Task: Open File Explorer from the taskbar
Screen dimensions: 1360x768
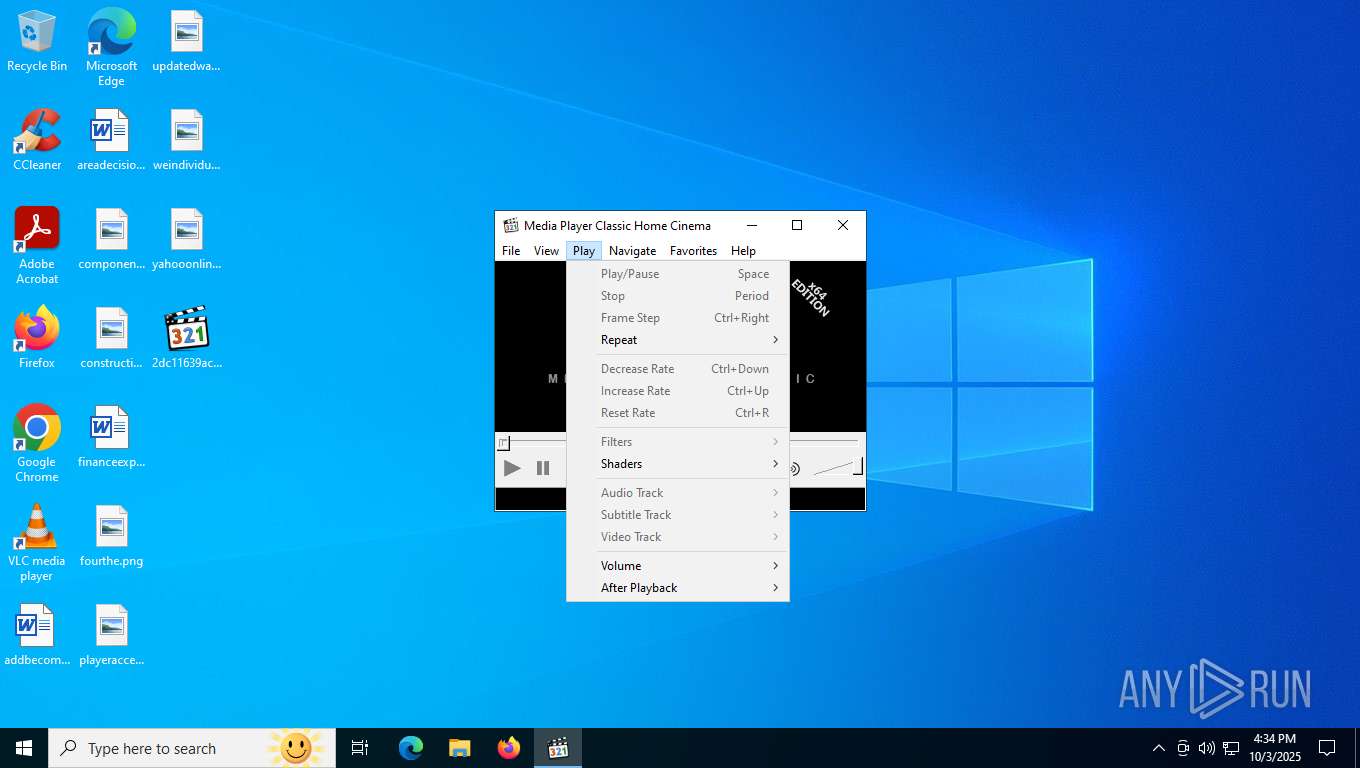Action: click(460, 748)
